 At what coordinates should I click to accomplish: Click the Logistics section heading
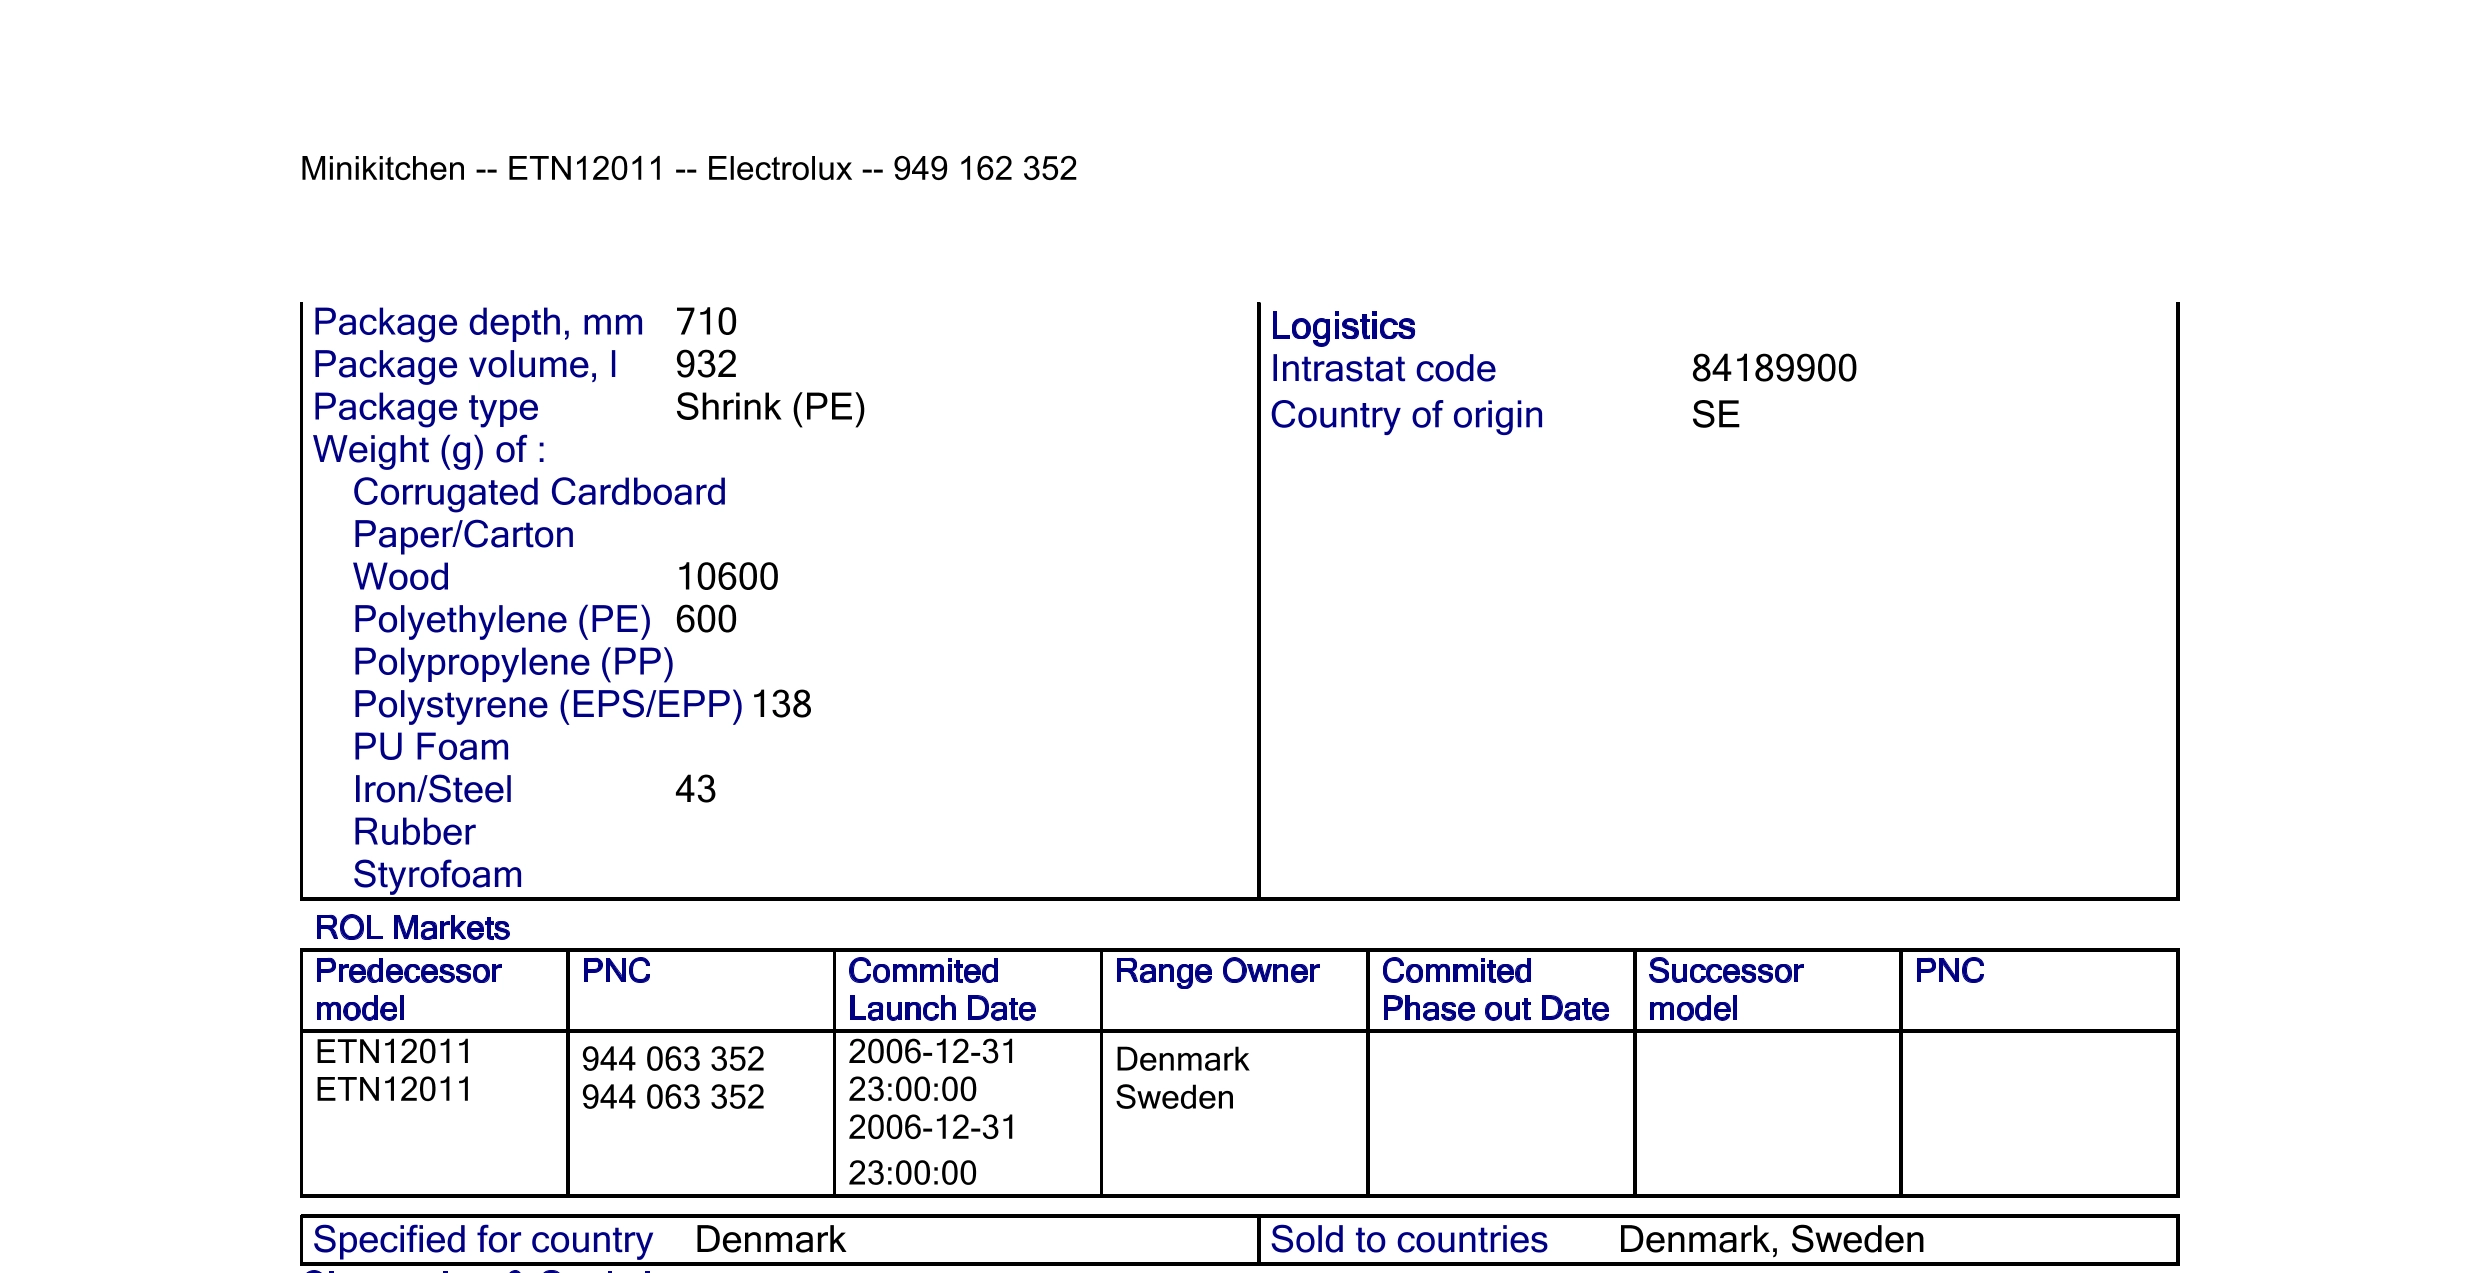tap(1342, 327)
